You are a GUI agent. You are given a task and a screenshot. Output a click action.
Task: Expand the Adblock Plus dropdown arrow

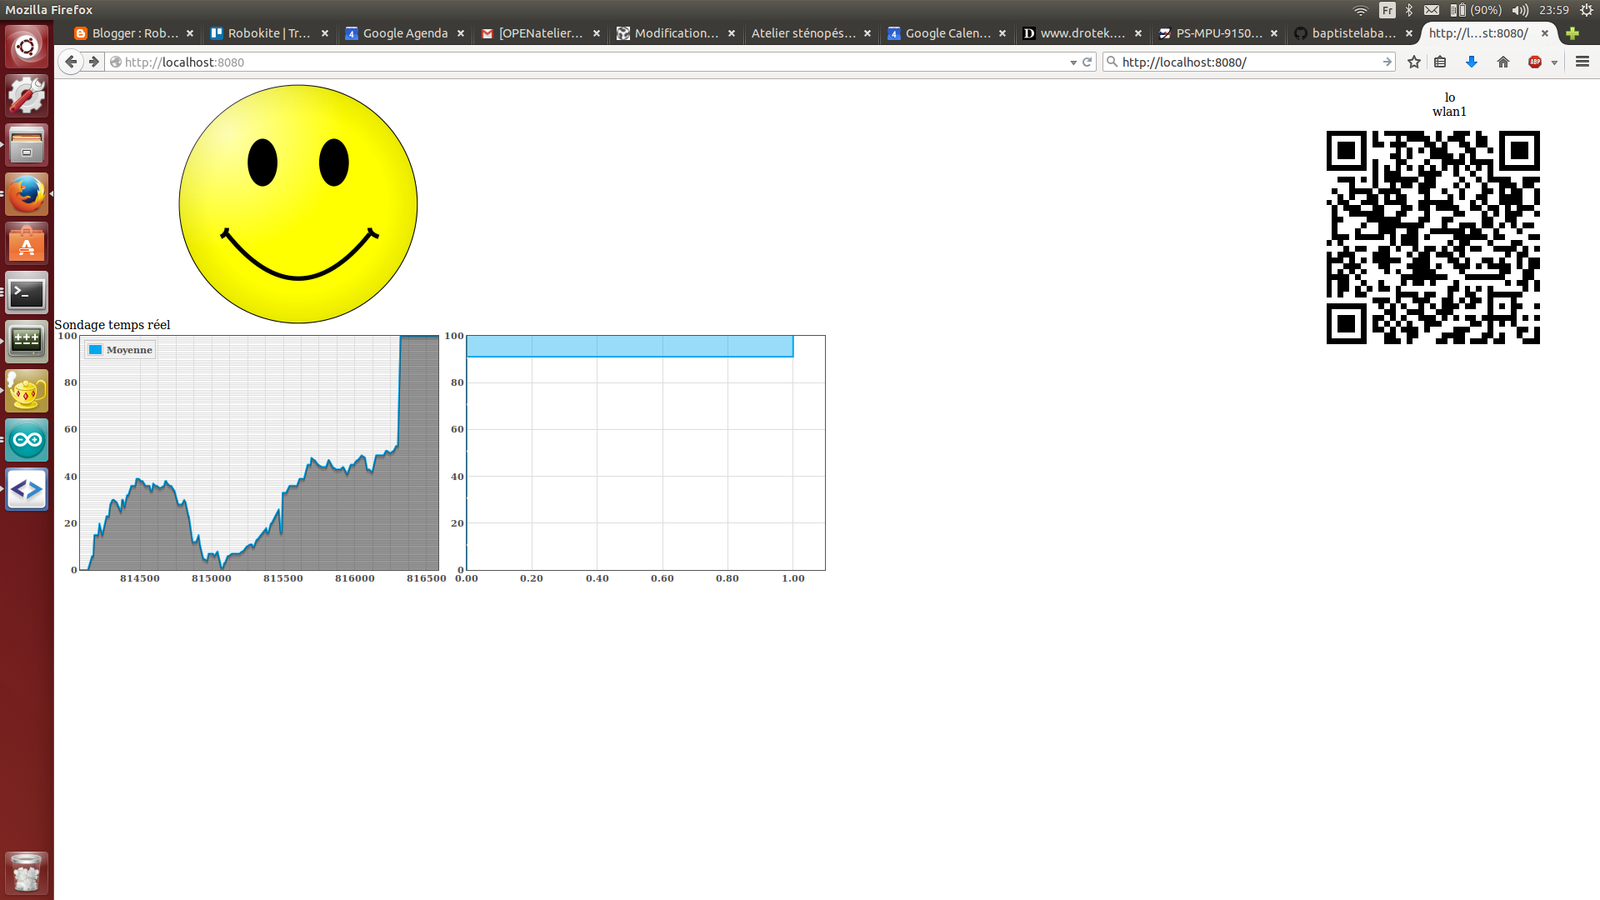[x=1554, y=63]
